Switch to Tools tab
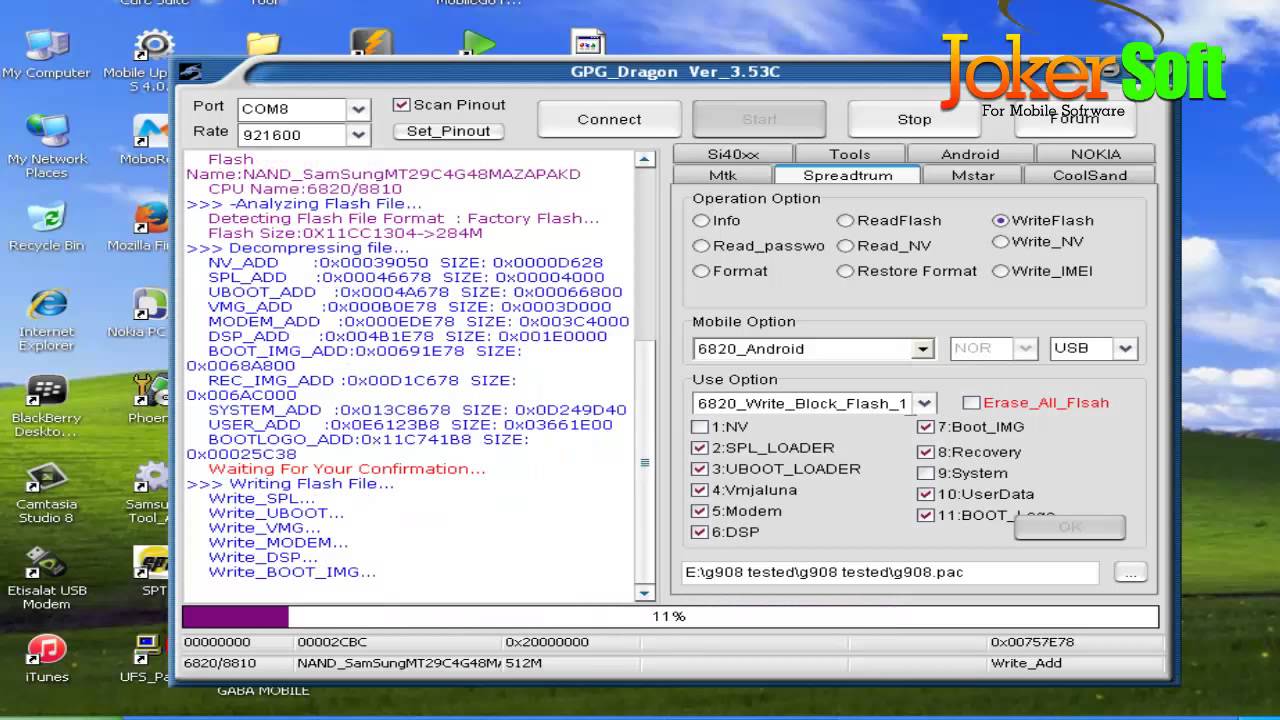The image size is (1280, 720). (849, 154)
